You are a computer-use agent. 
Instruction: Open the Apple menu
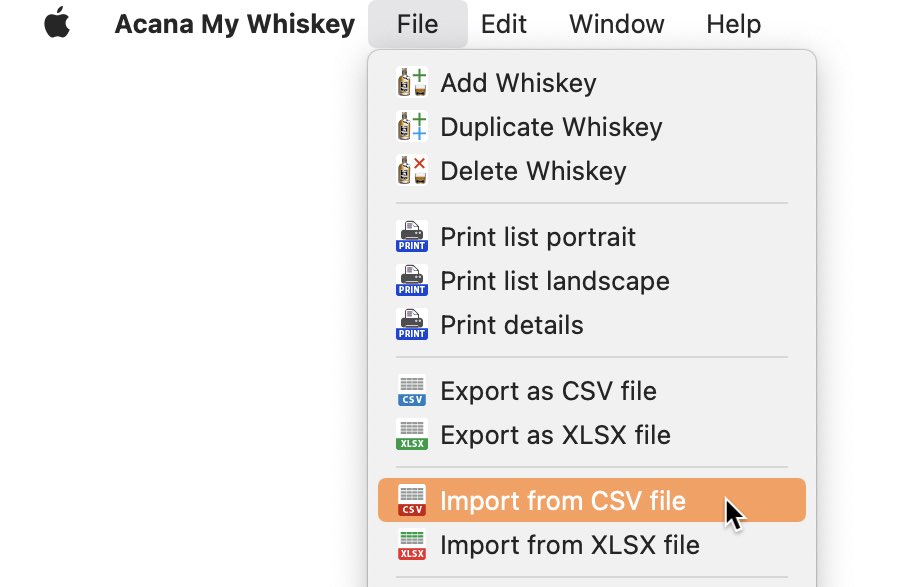(57, 23)
